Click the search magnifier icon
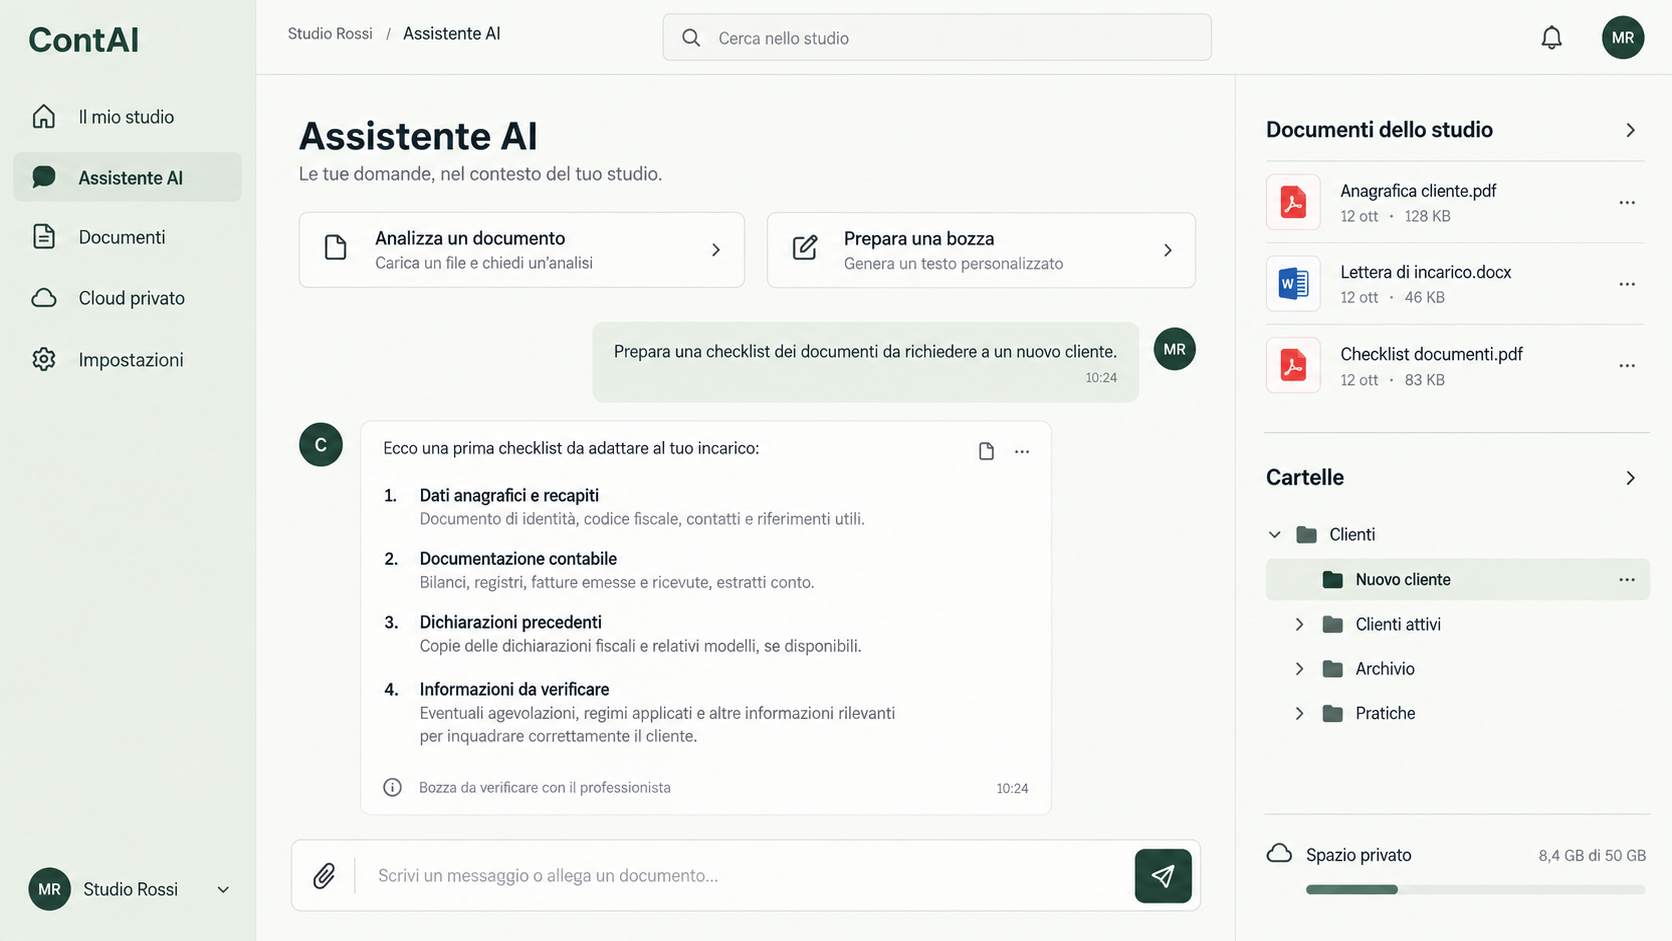1672x941 pixels. pyautogui.click(x=691, y=38)
